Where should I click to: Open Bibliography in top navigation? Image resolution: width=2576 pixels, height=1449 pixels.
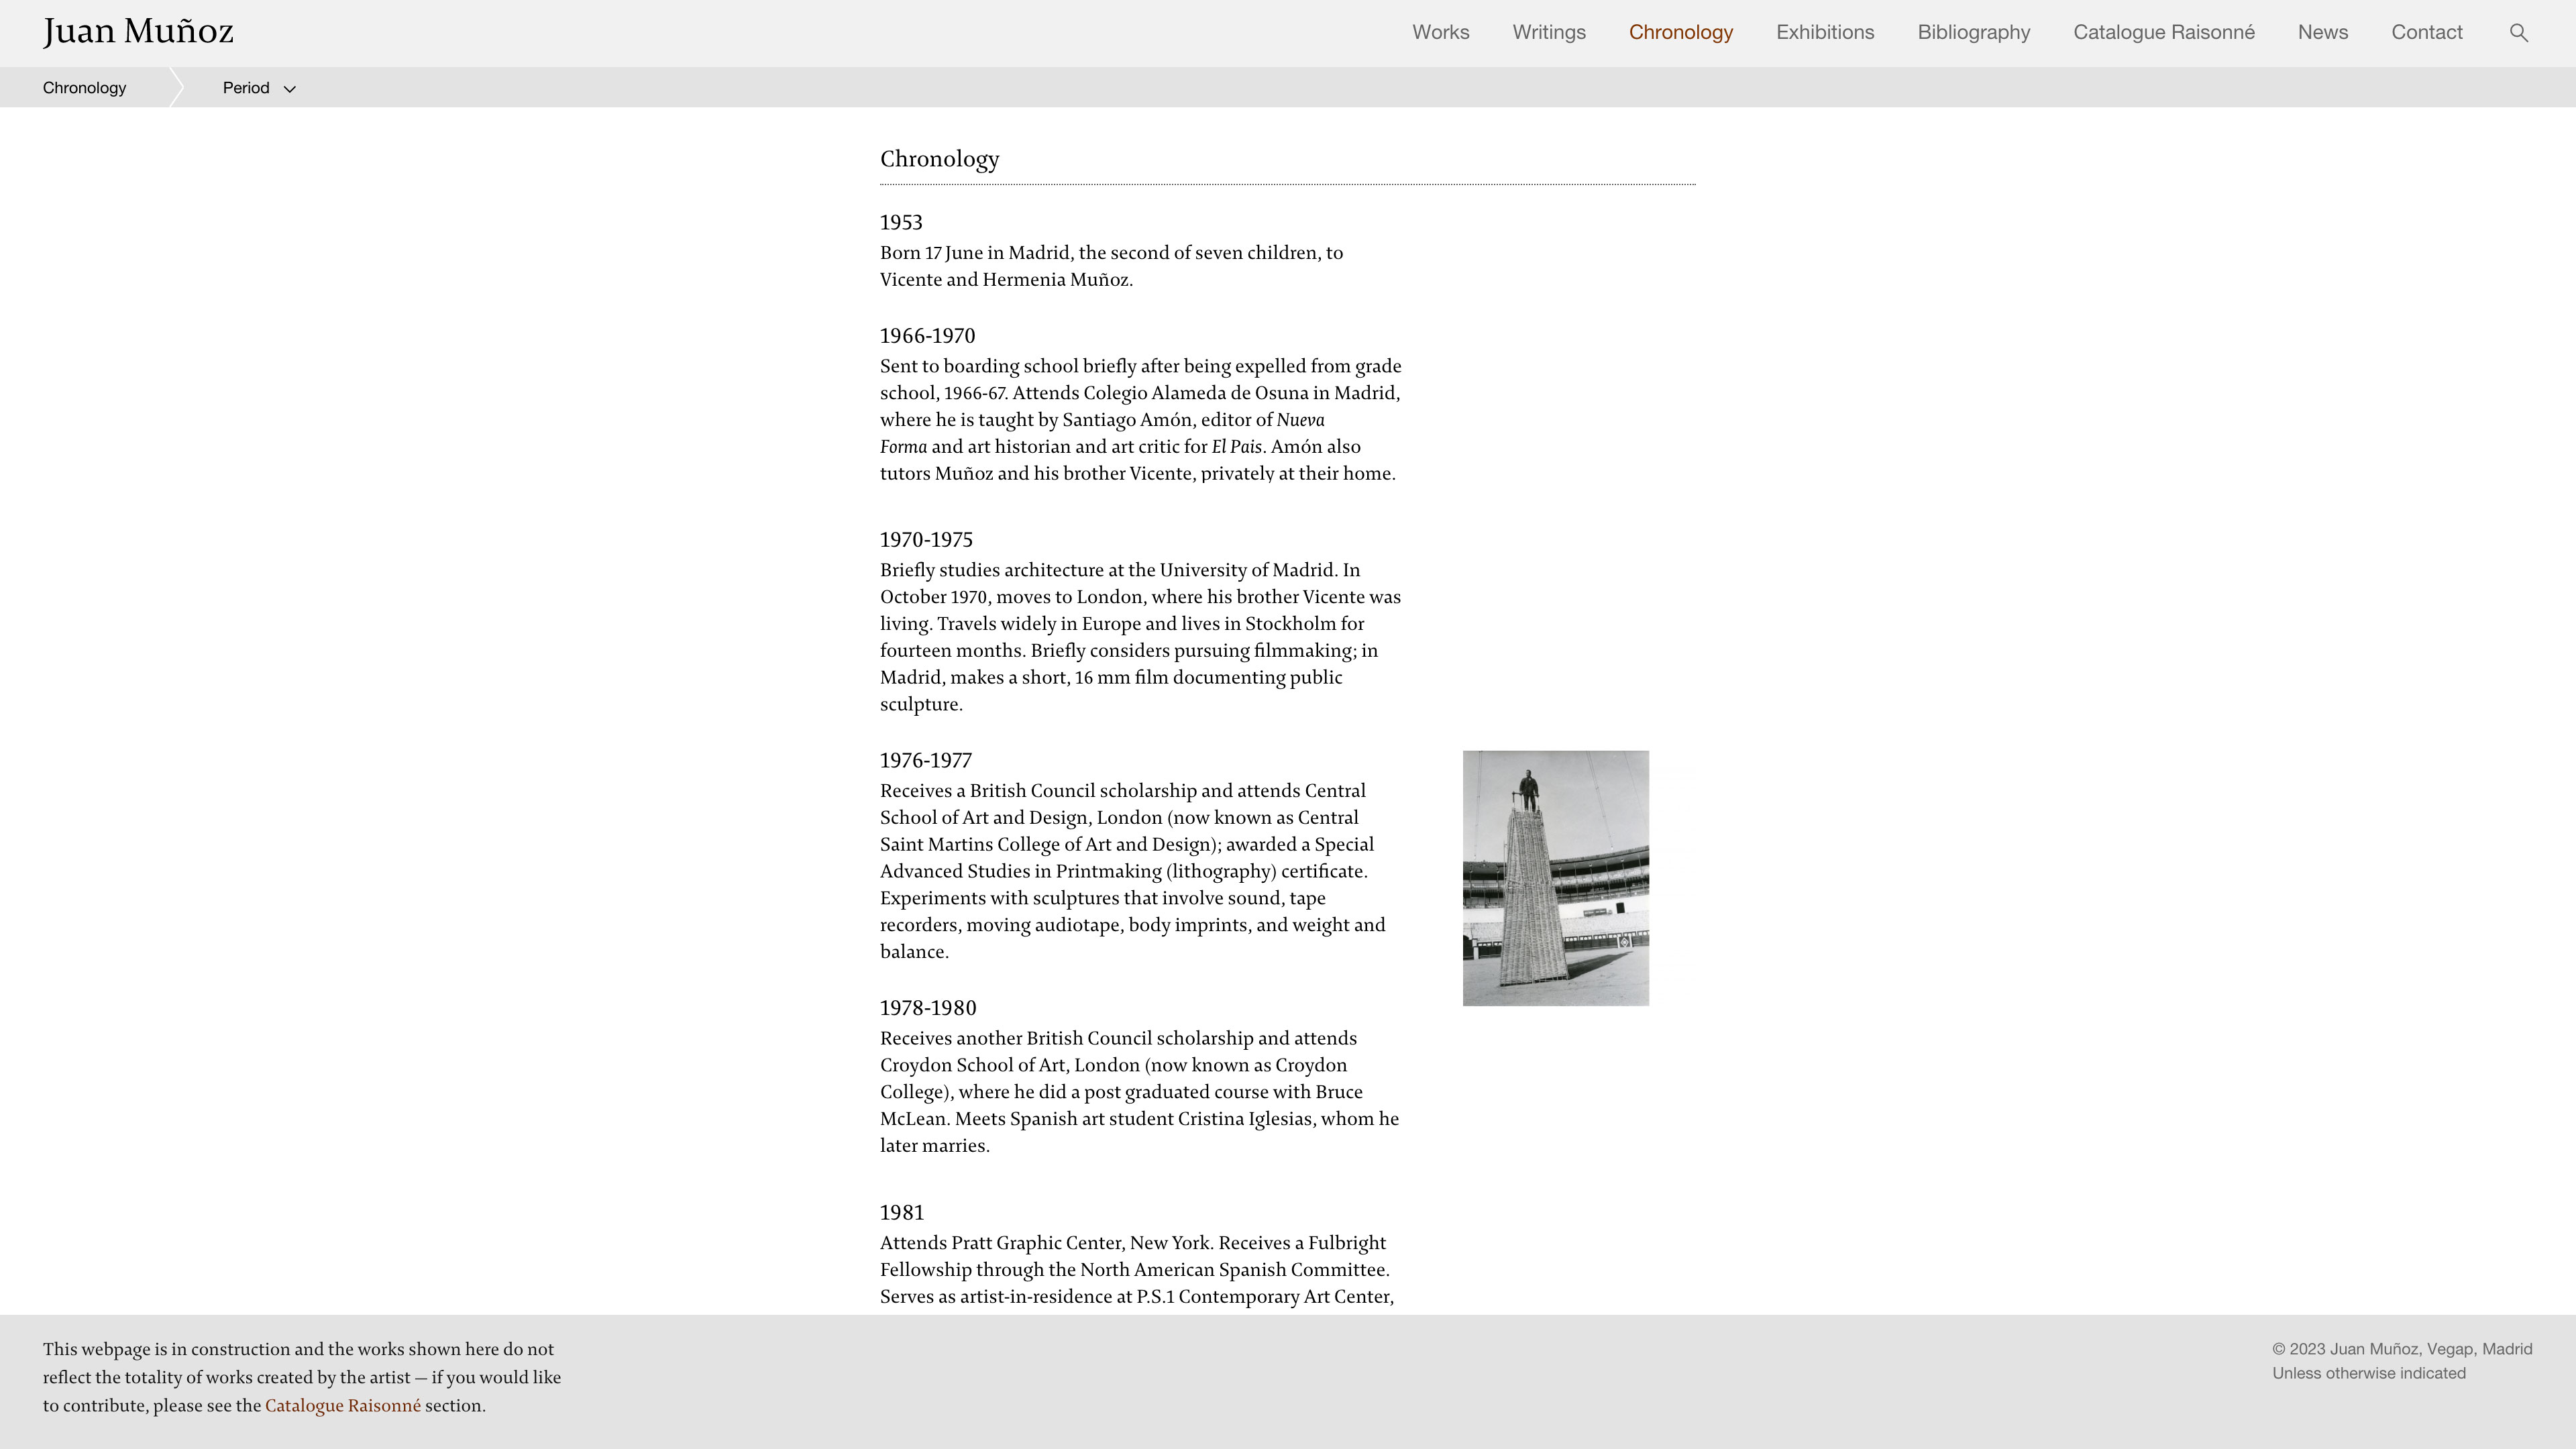(1973, 32)
